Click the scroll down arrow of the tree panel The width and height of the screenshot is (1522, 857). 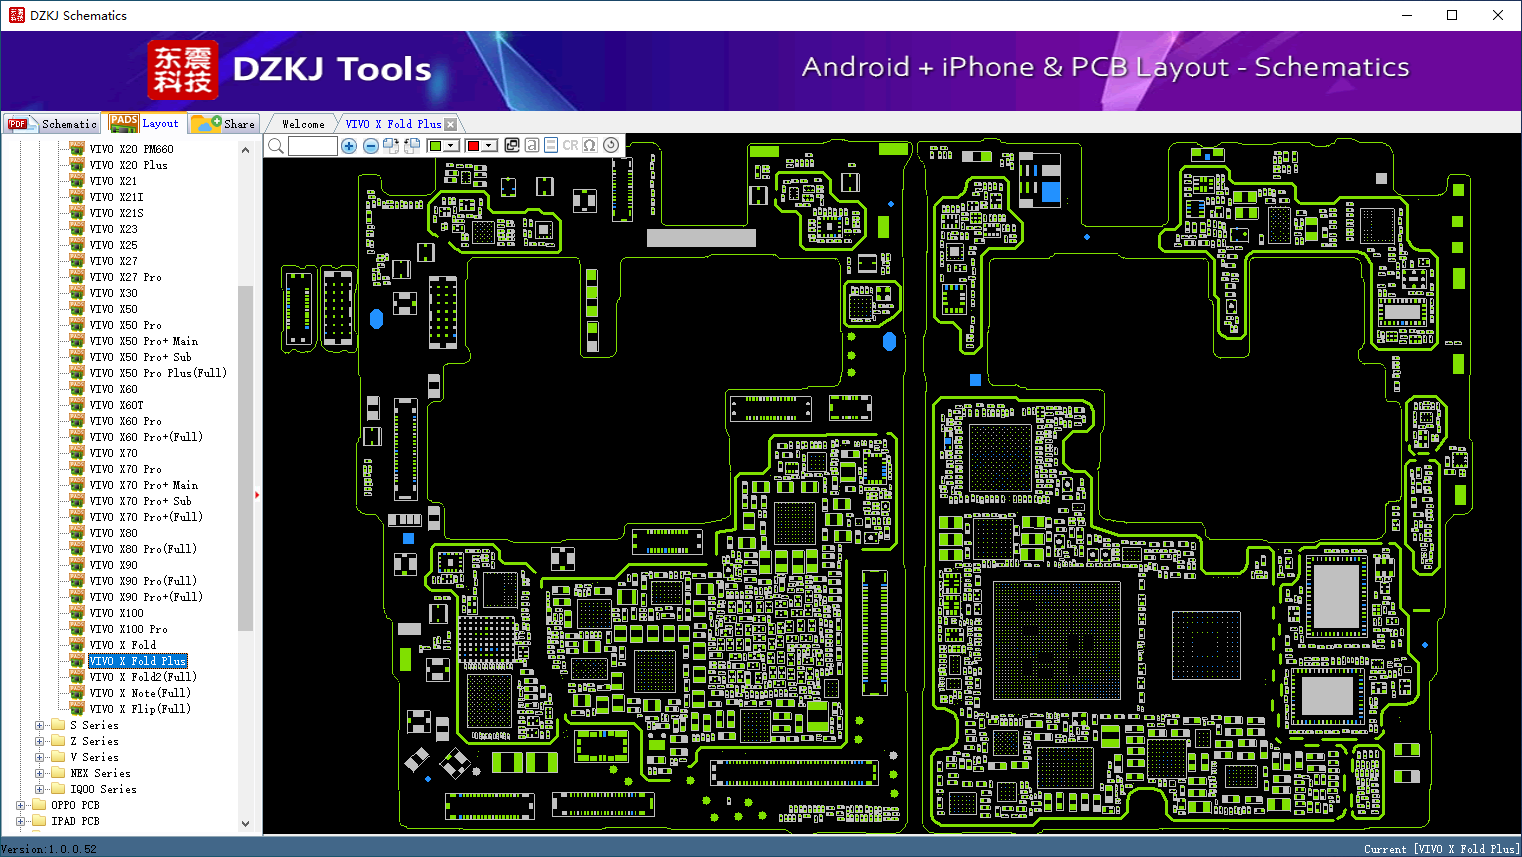click(245, 824)
